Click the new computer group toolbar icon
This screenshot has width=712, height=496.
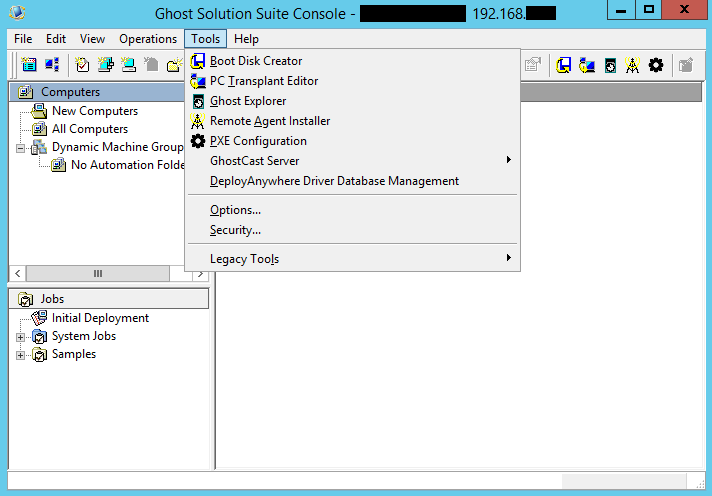point(105,65)
